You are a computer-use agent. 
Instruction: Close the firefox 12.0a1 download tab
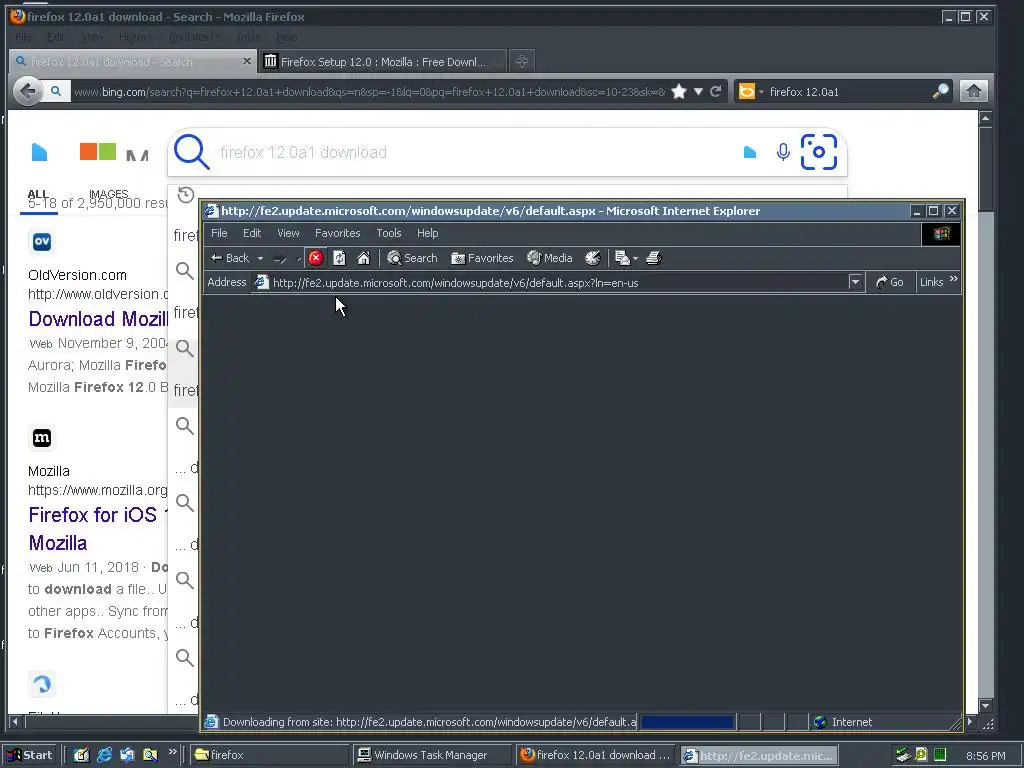246,61
